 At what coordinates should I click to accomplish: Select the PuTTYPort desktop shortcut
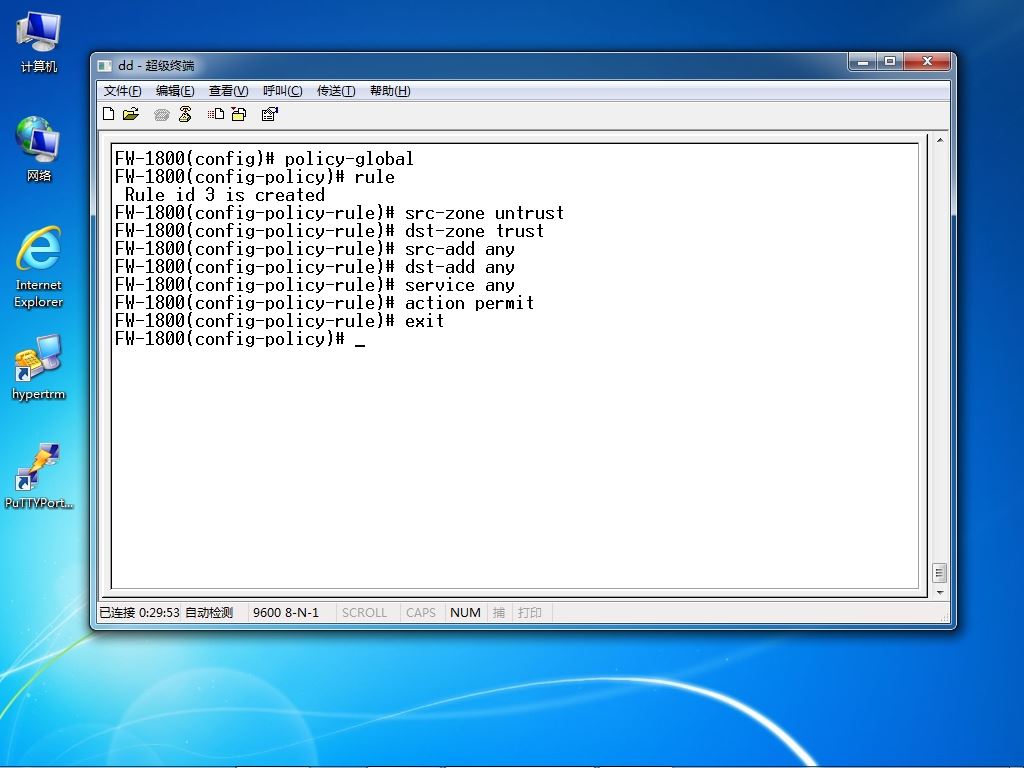click(x=39, y=476)
